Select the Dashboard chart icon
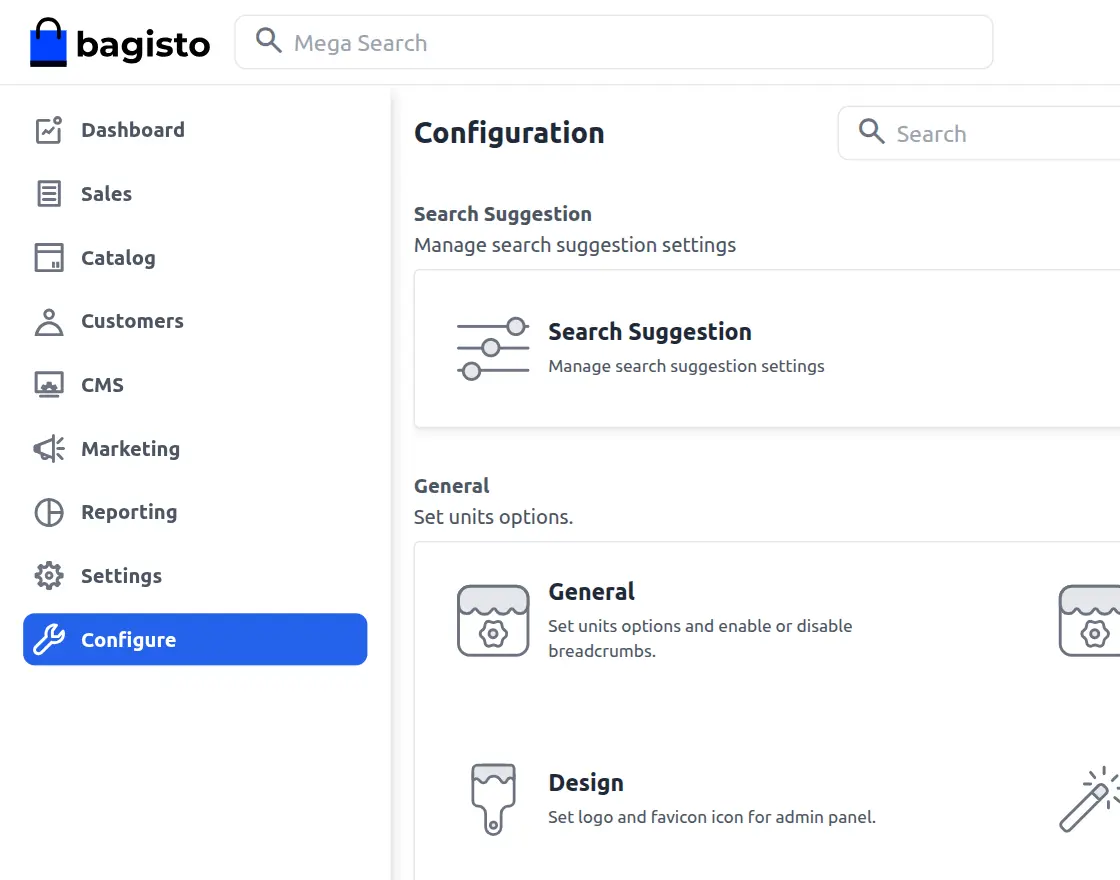The width and height of the screenshot is (1120, 880). pyautogui.click(x=47, y=129)
